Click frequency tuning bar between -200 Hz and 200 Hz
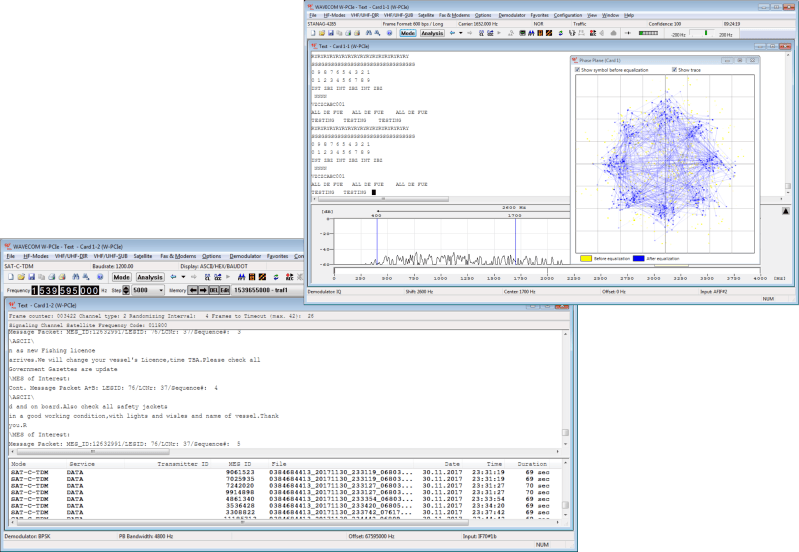The height and width of the screenshot is (552, 799). [702, 34]
